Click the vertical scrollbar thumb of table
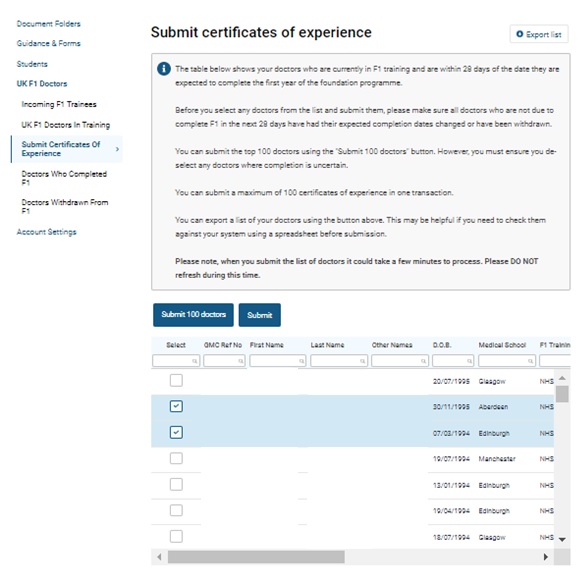 click(x=562, y=394)
